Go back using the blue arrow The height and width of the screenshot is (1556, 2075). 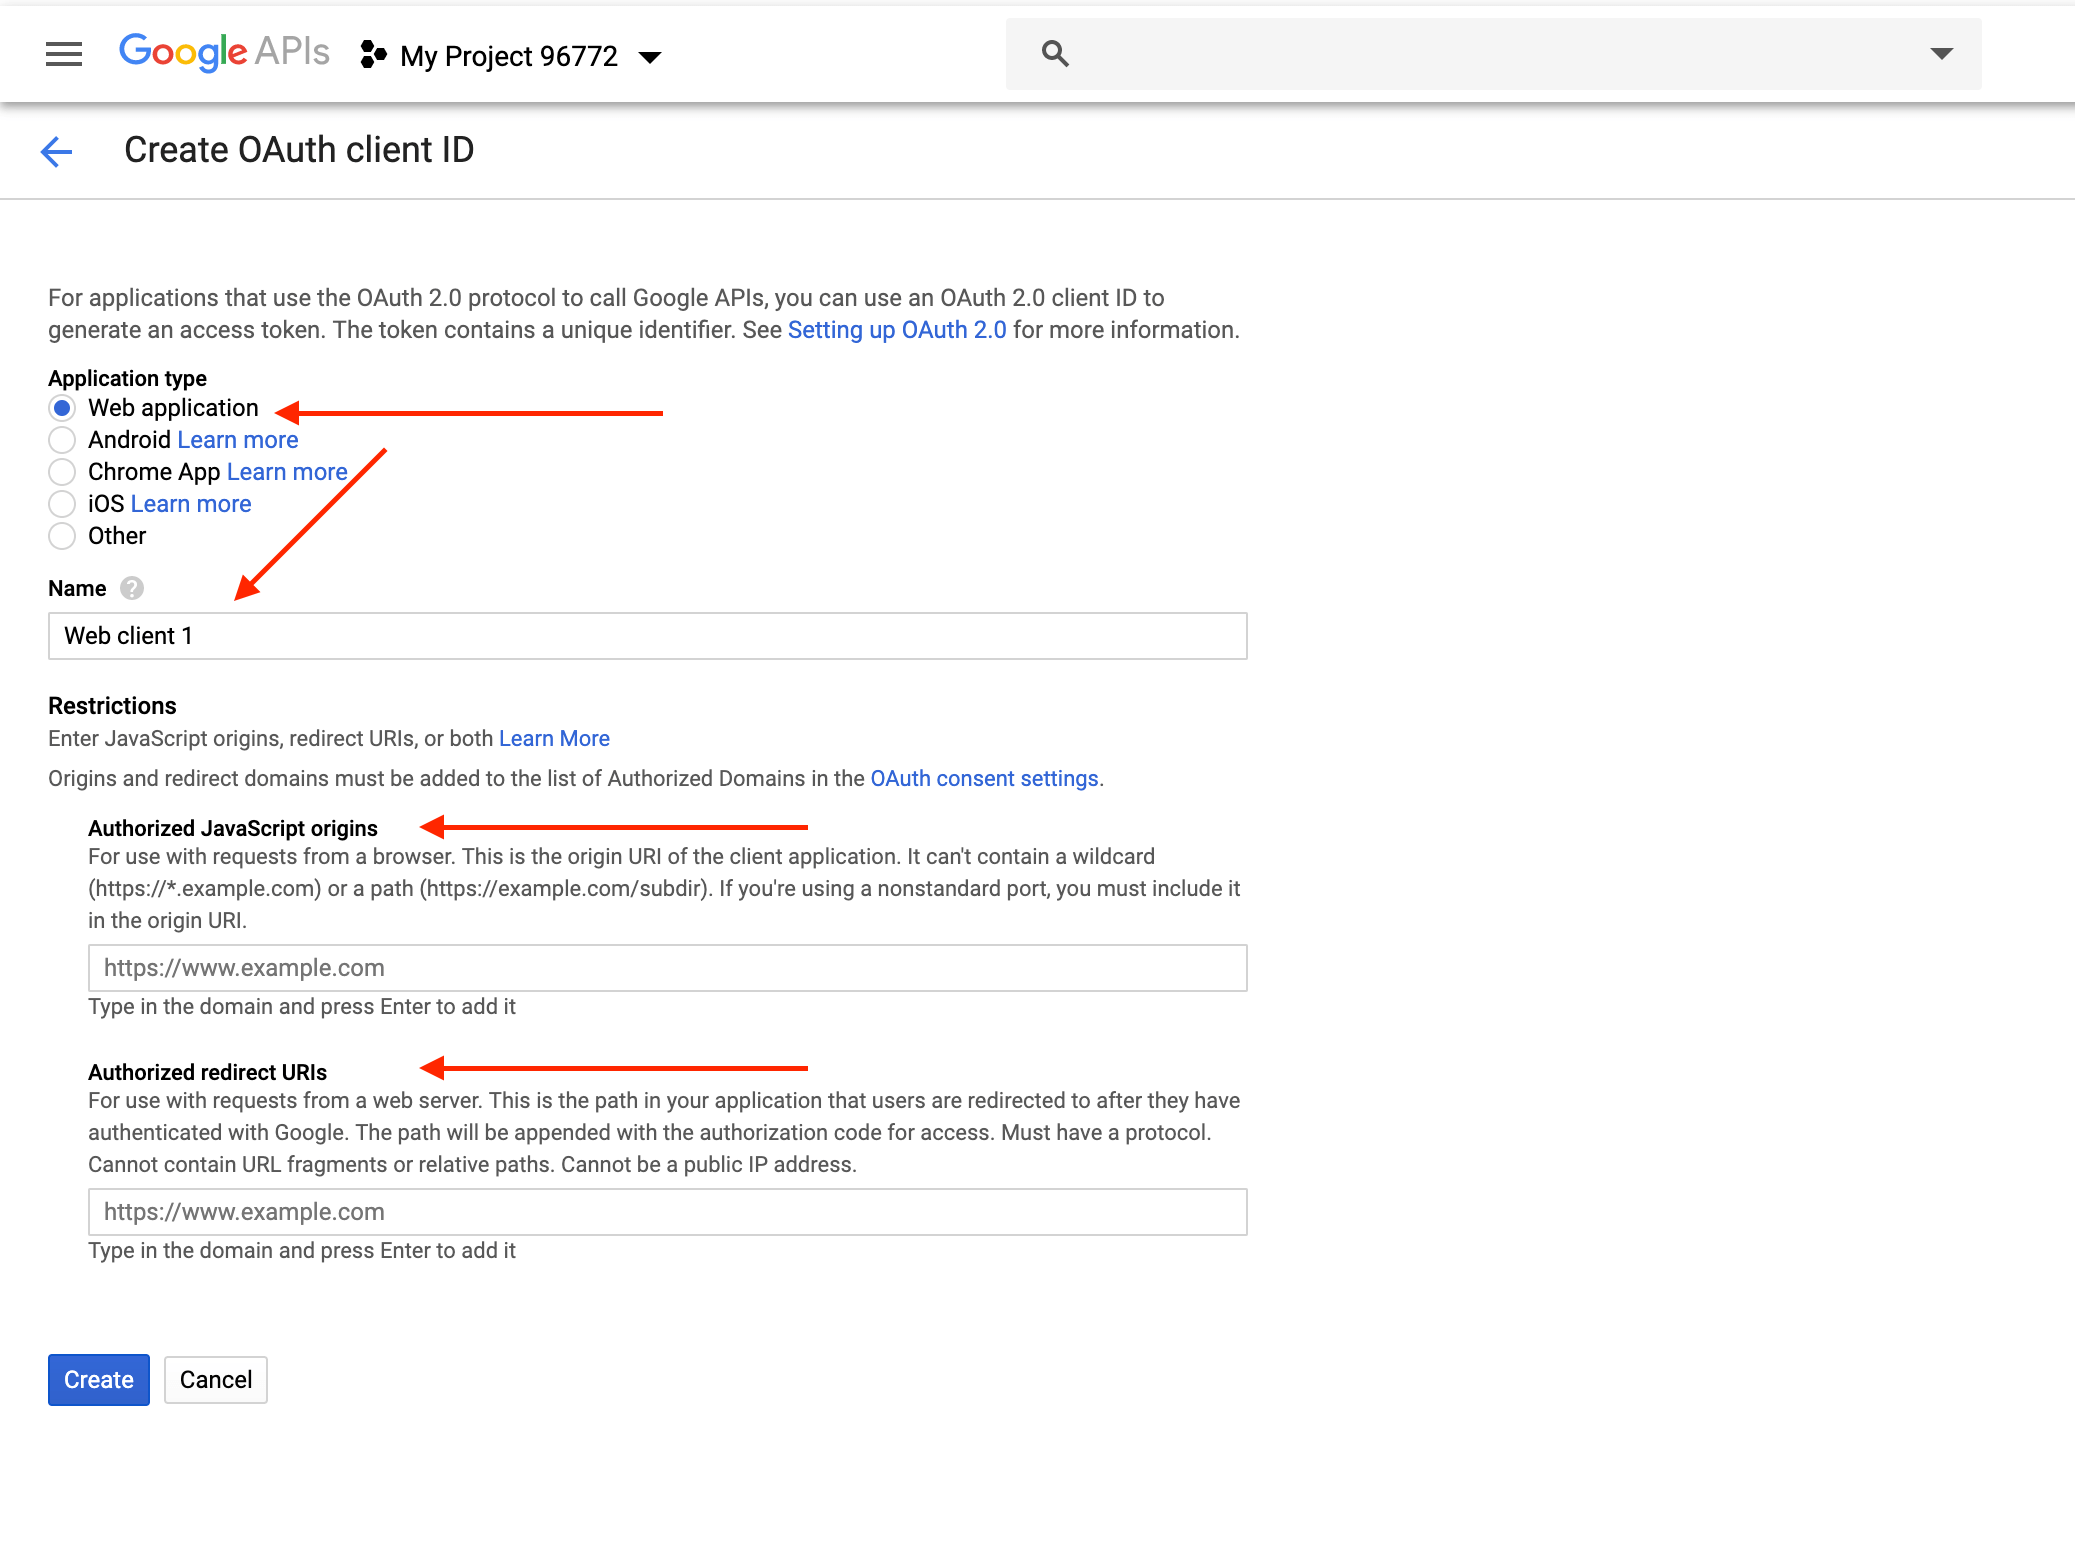pyautogui.click(x=57, y=151)
